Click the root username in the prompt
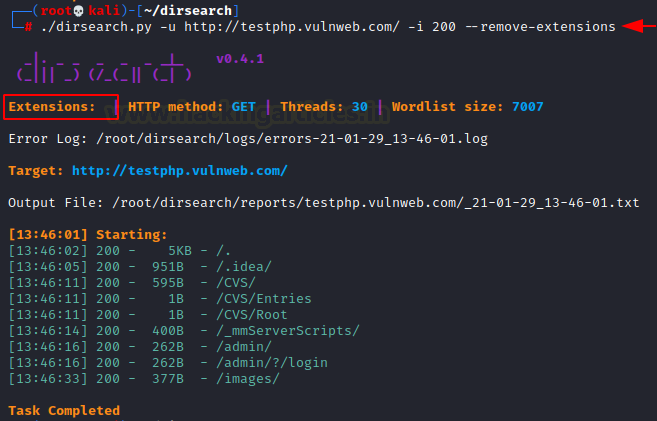Image resolution: width=657 pixels, height=421 pixels. click(56, 11)
